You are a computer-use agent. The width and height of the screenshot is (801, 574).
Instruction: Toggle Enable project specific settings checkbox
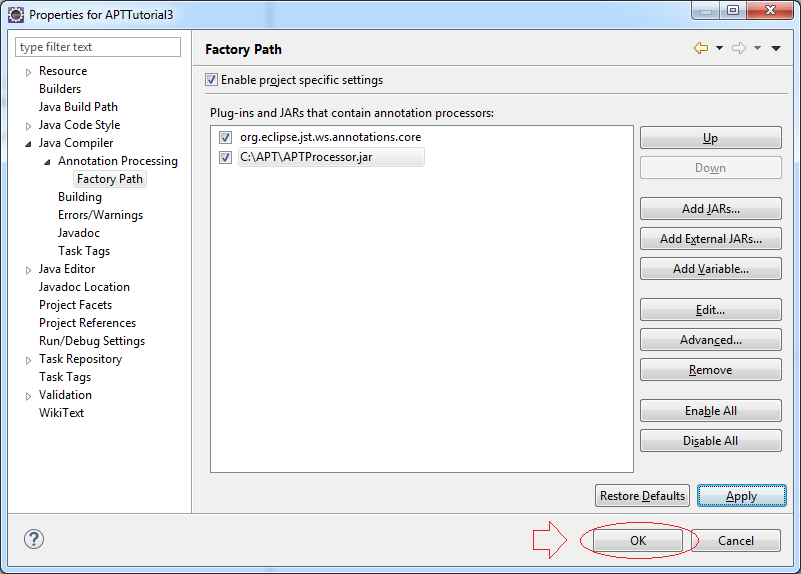211,80
